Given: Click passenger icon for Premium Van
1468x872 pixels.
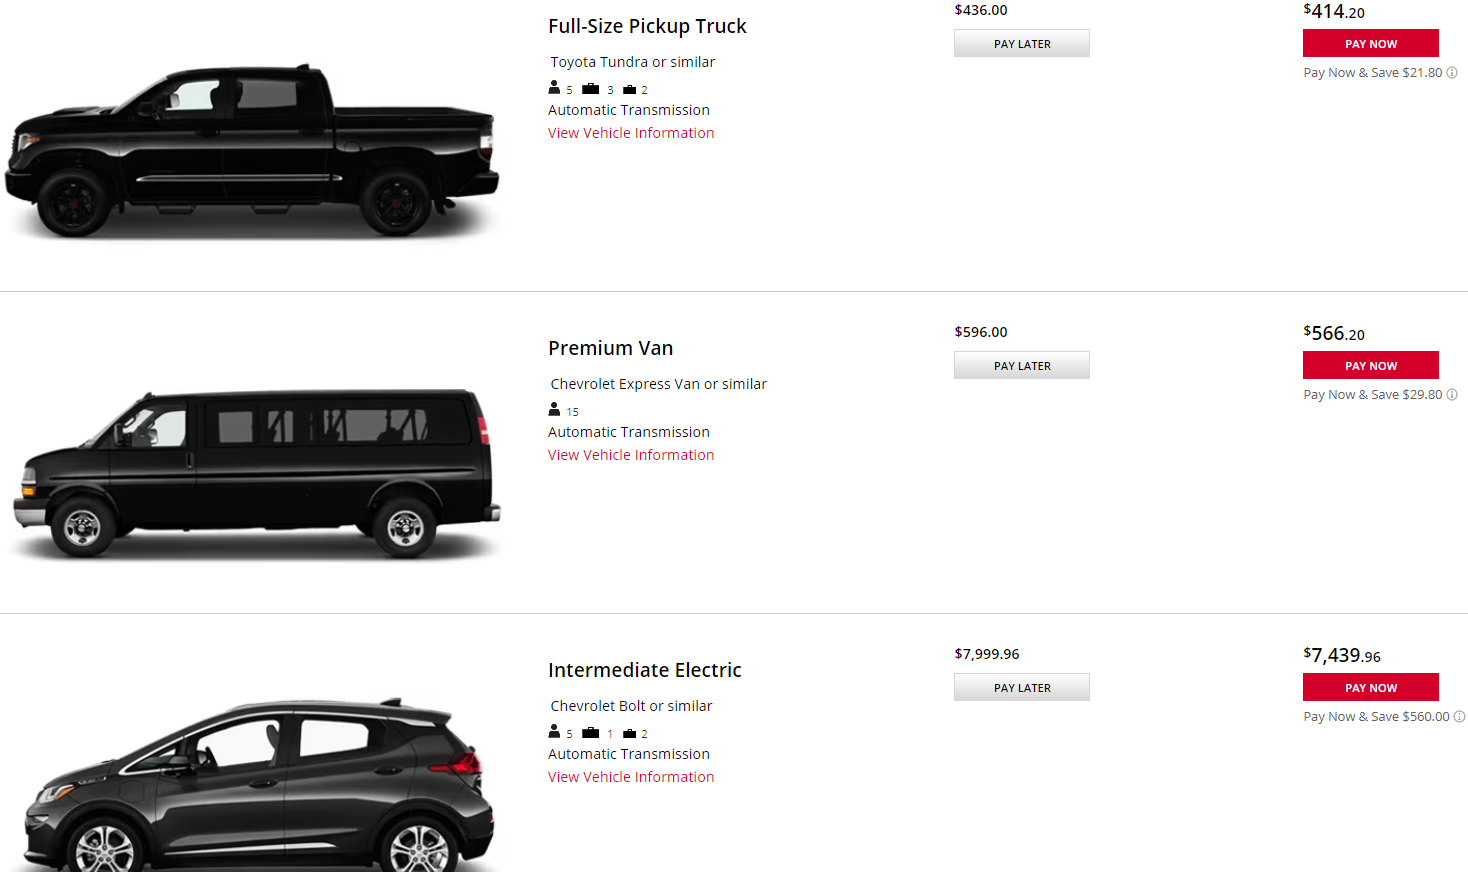Looking at the screenshot, I should point(554,410).
